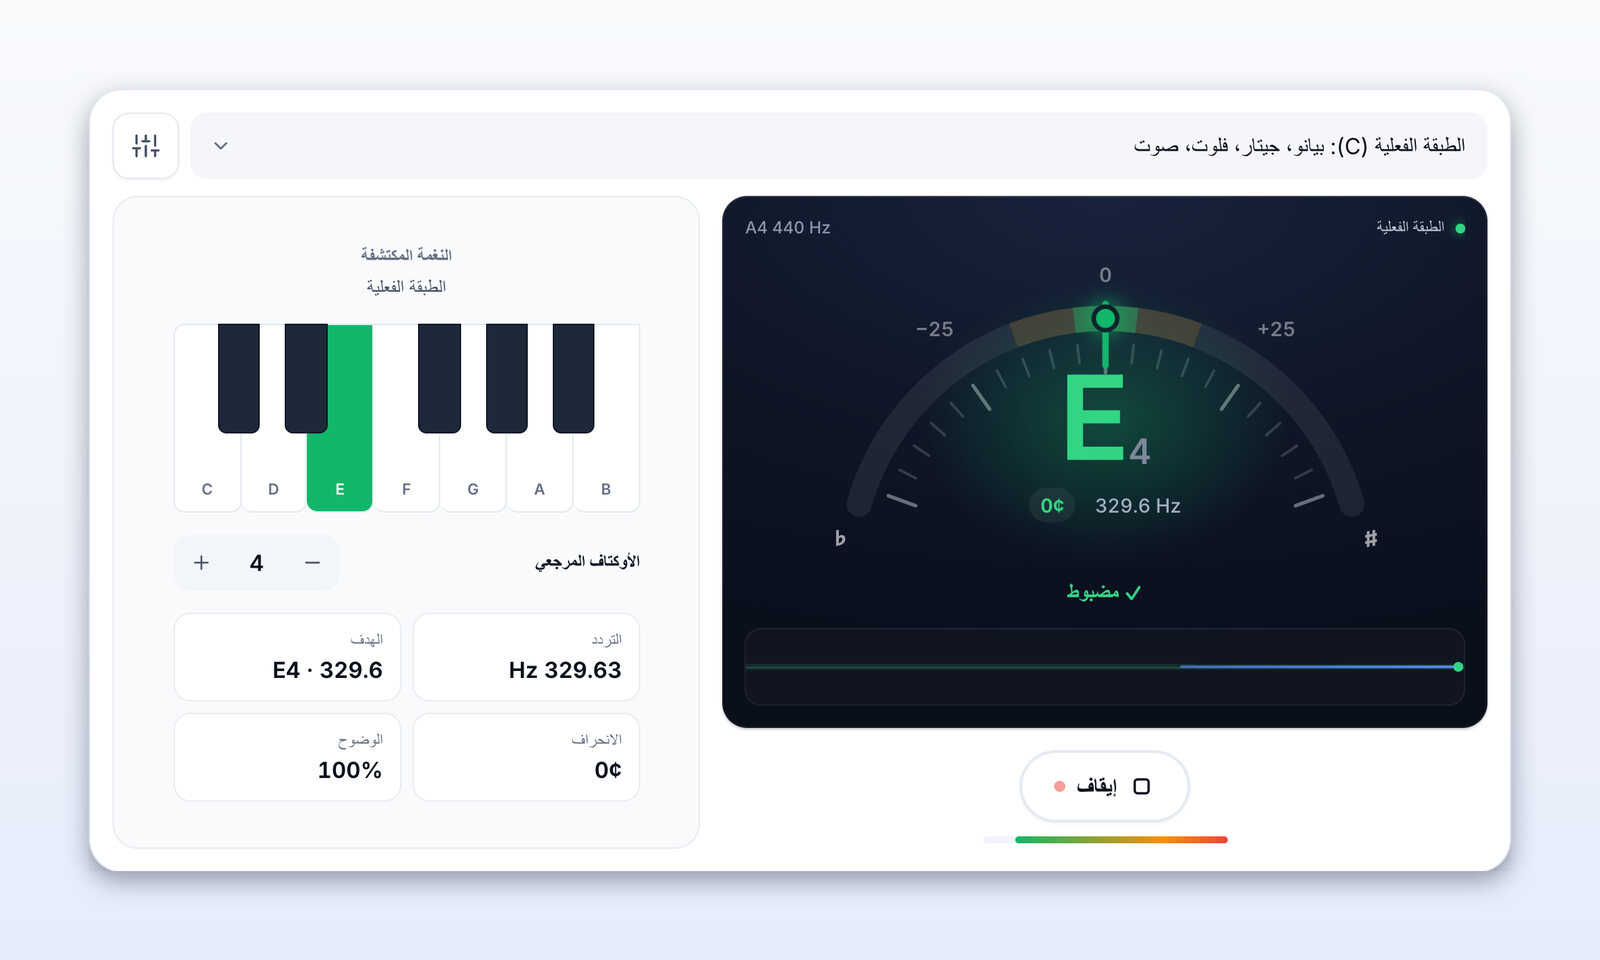Select the A piano key
This screenshot has width=1600, height=960.
coord(539,472)
